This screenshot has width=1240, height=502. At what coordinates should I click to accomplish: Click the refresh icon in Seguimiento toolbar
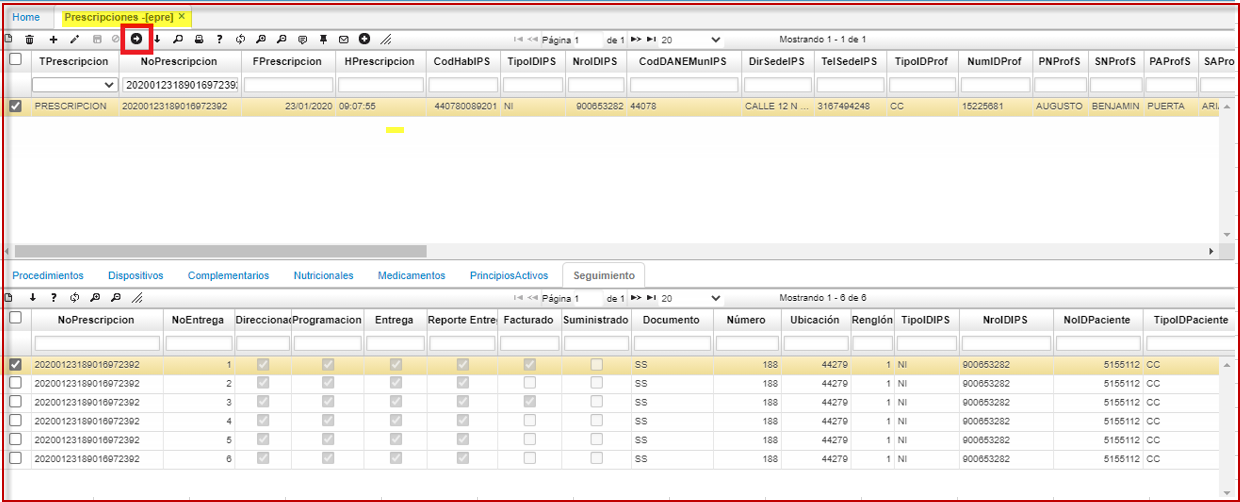click(74, 298)
